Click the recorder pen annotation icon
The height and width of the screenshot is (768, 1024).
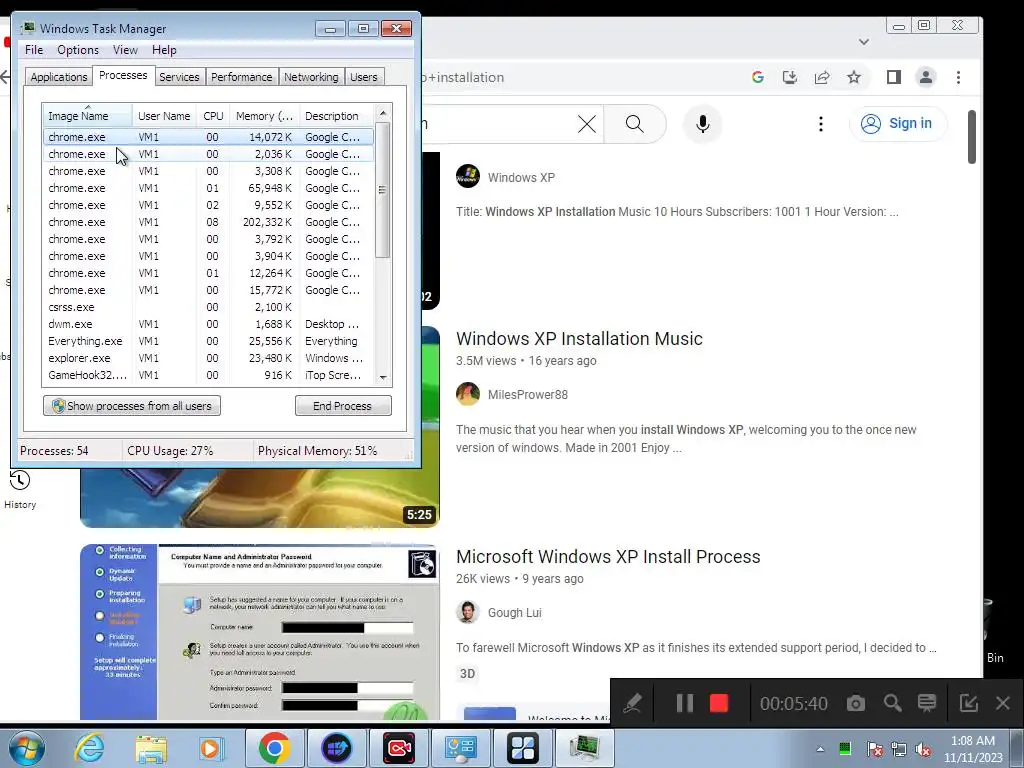[x=632, y=703]
